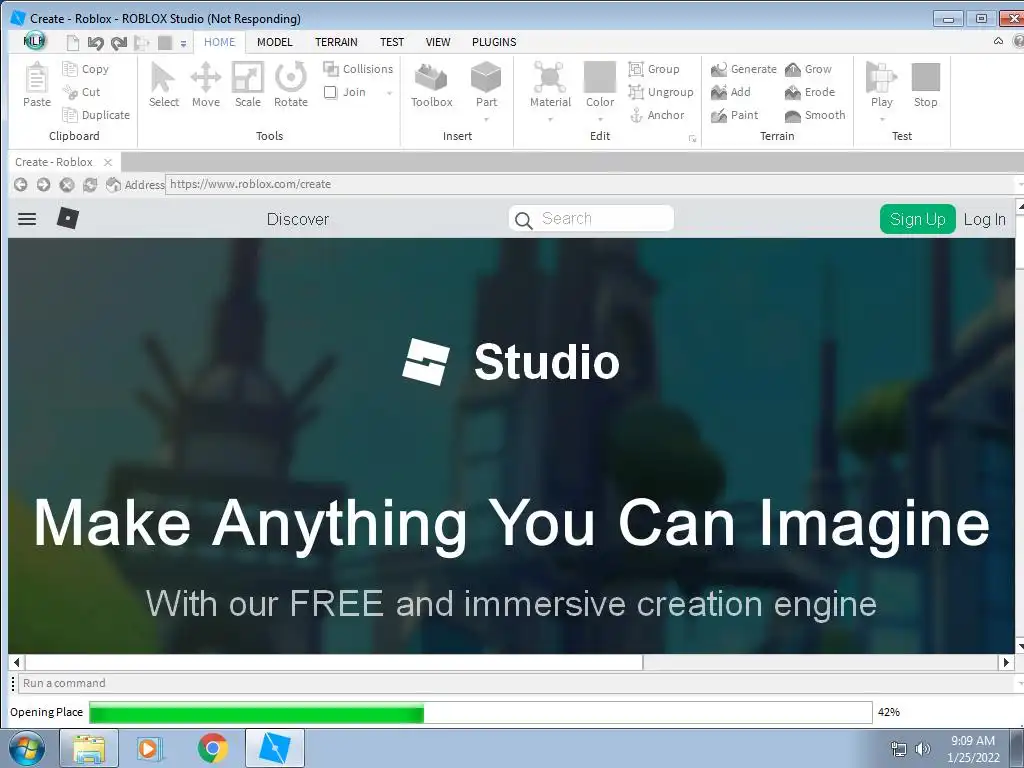Click the browser Back arrow
Viewport: 1024px width, 768px height.
(x=20, y=185)
